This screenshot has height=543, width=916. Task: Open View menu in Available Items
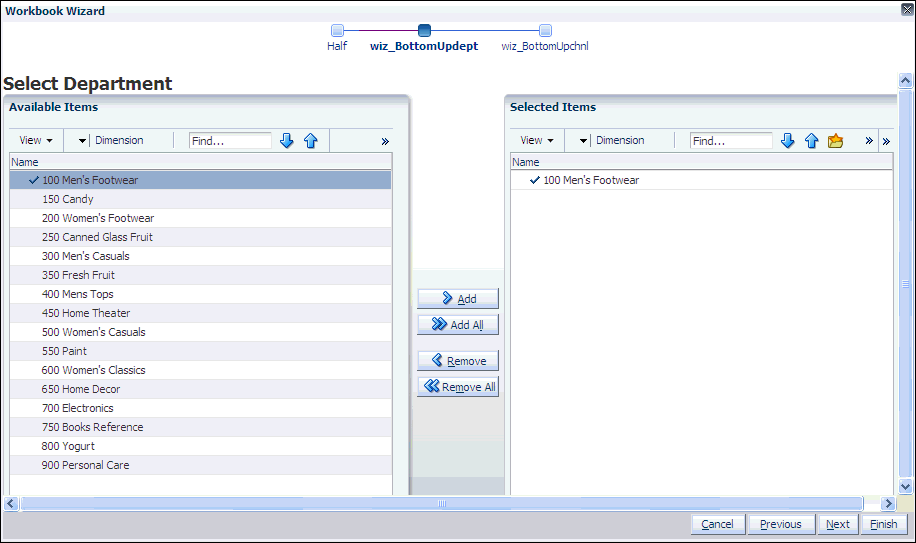pyautogui.click(x=36, y=140)
